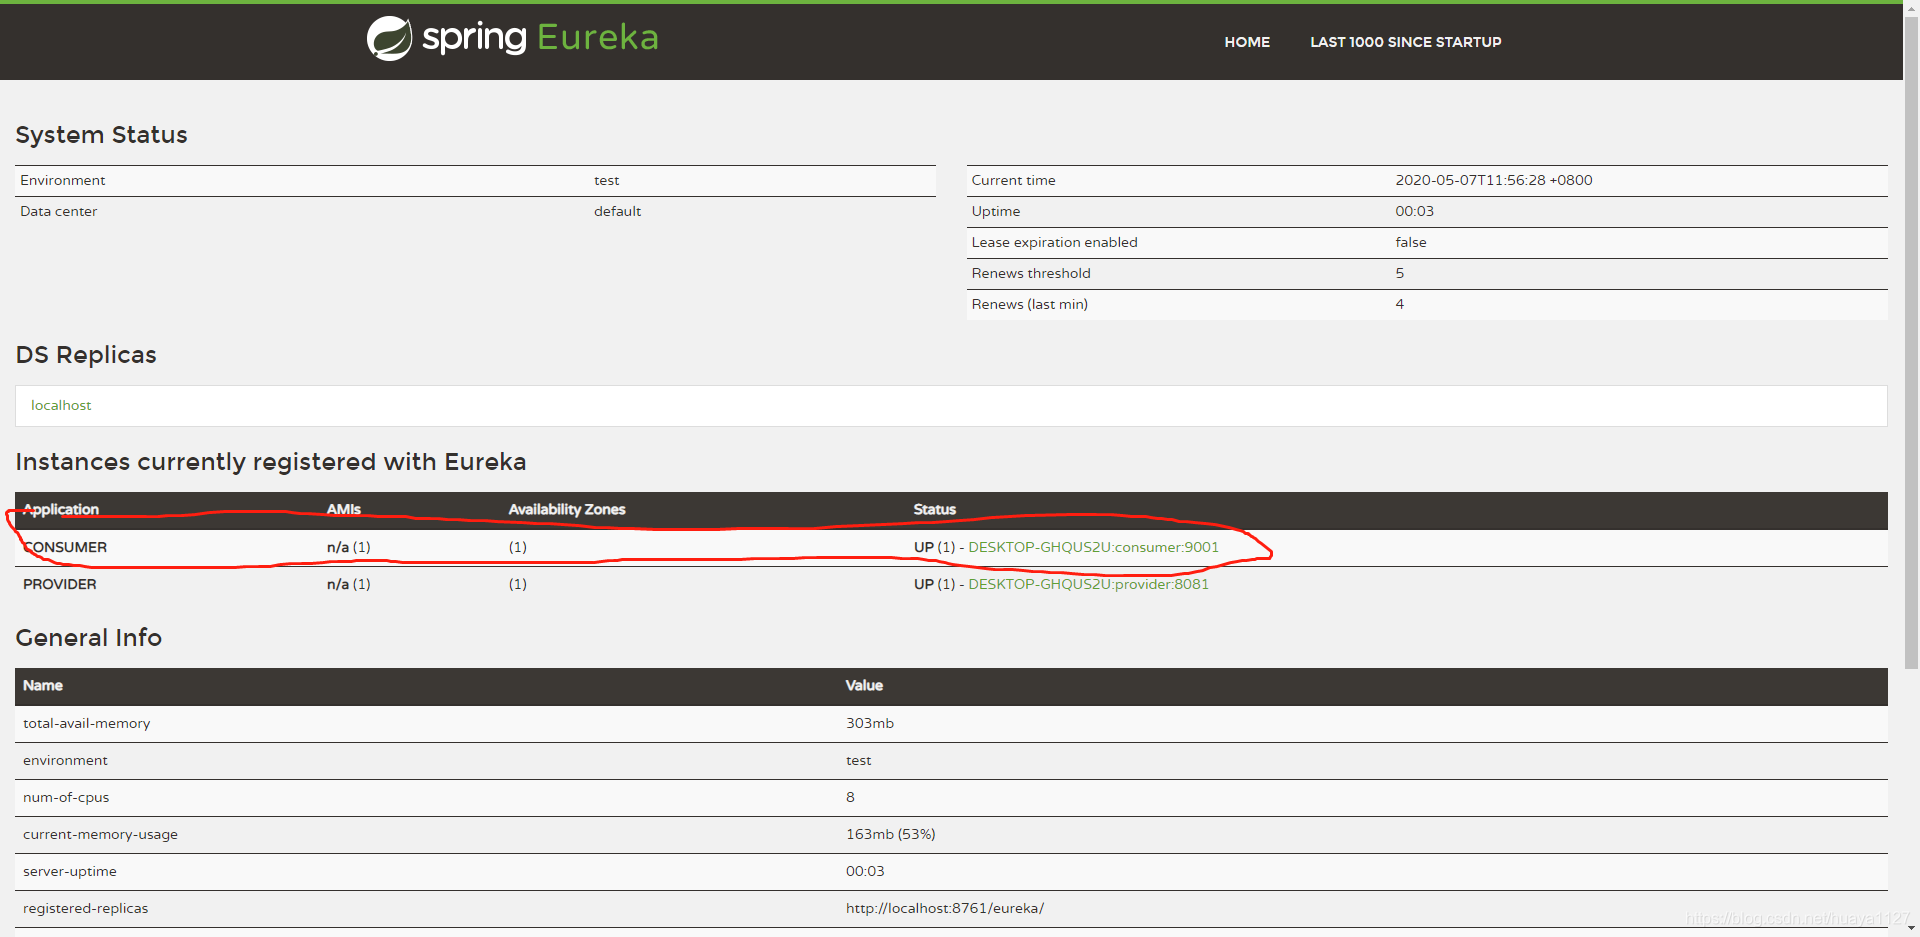The height and width of the screenshot is (937, 1920).
Task: Select the Current time label
Action: (x=1013, y=180)
